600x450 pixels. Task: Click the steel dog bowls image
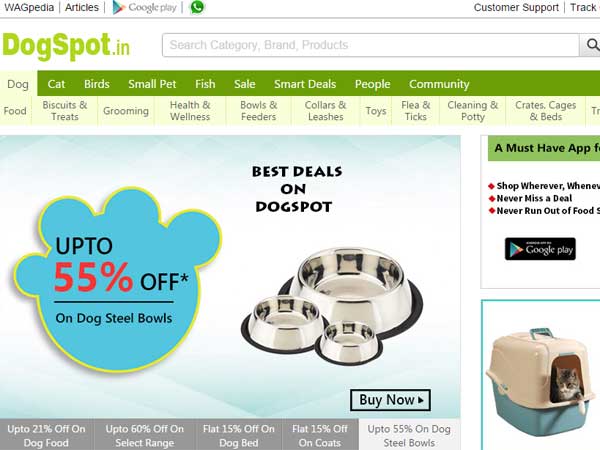point(332,305)
